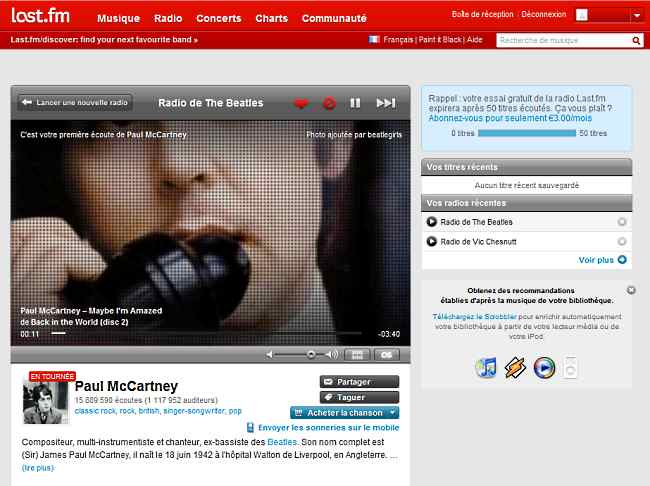Love the current track with the heart icon
Screen dimensions: 650x486
[301, 103]
